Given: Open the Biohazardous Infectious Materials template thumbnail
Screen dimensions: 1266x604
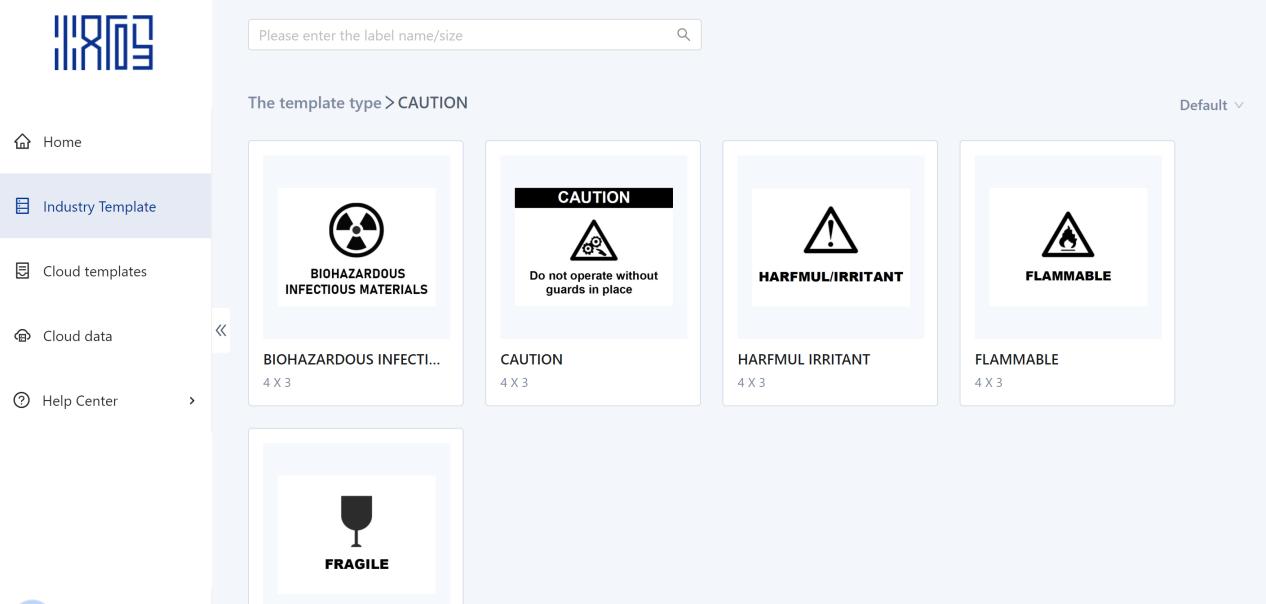Looking at the screenshot, I should (x=356, y=247).
